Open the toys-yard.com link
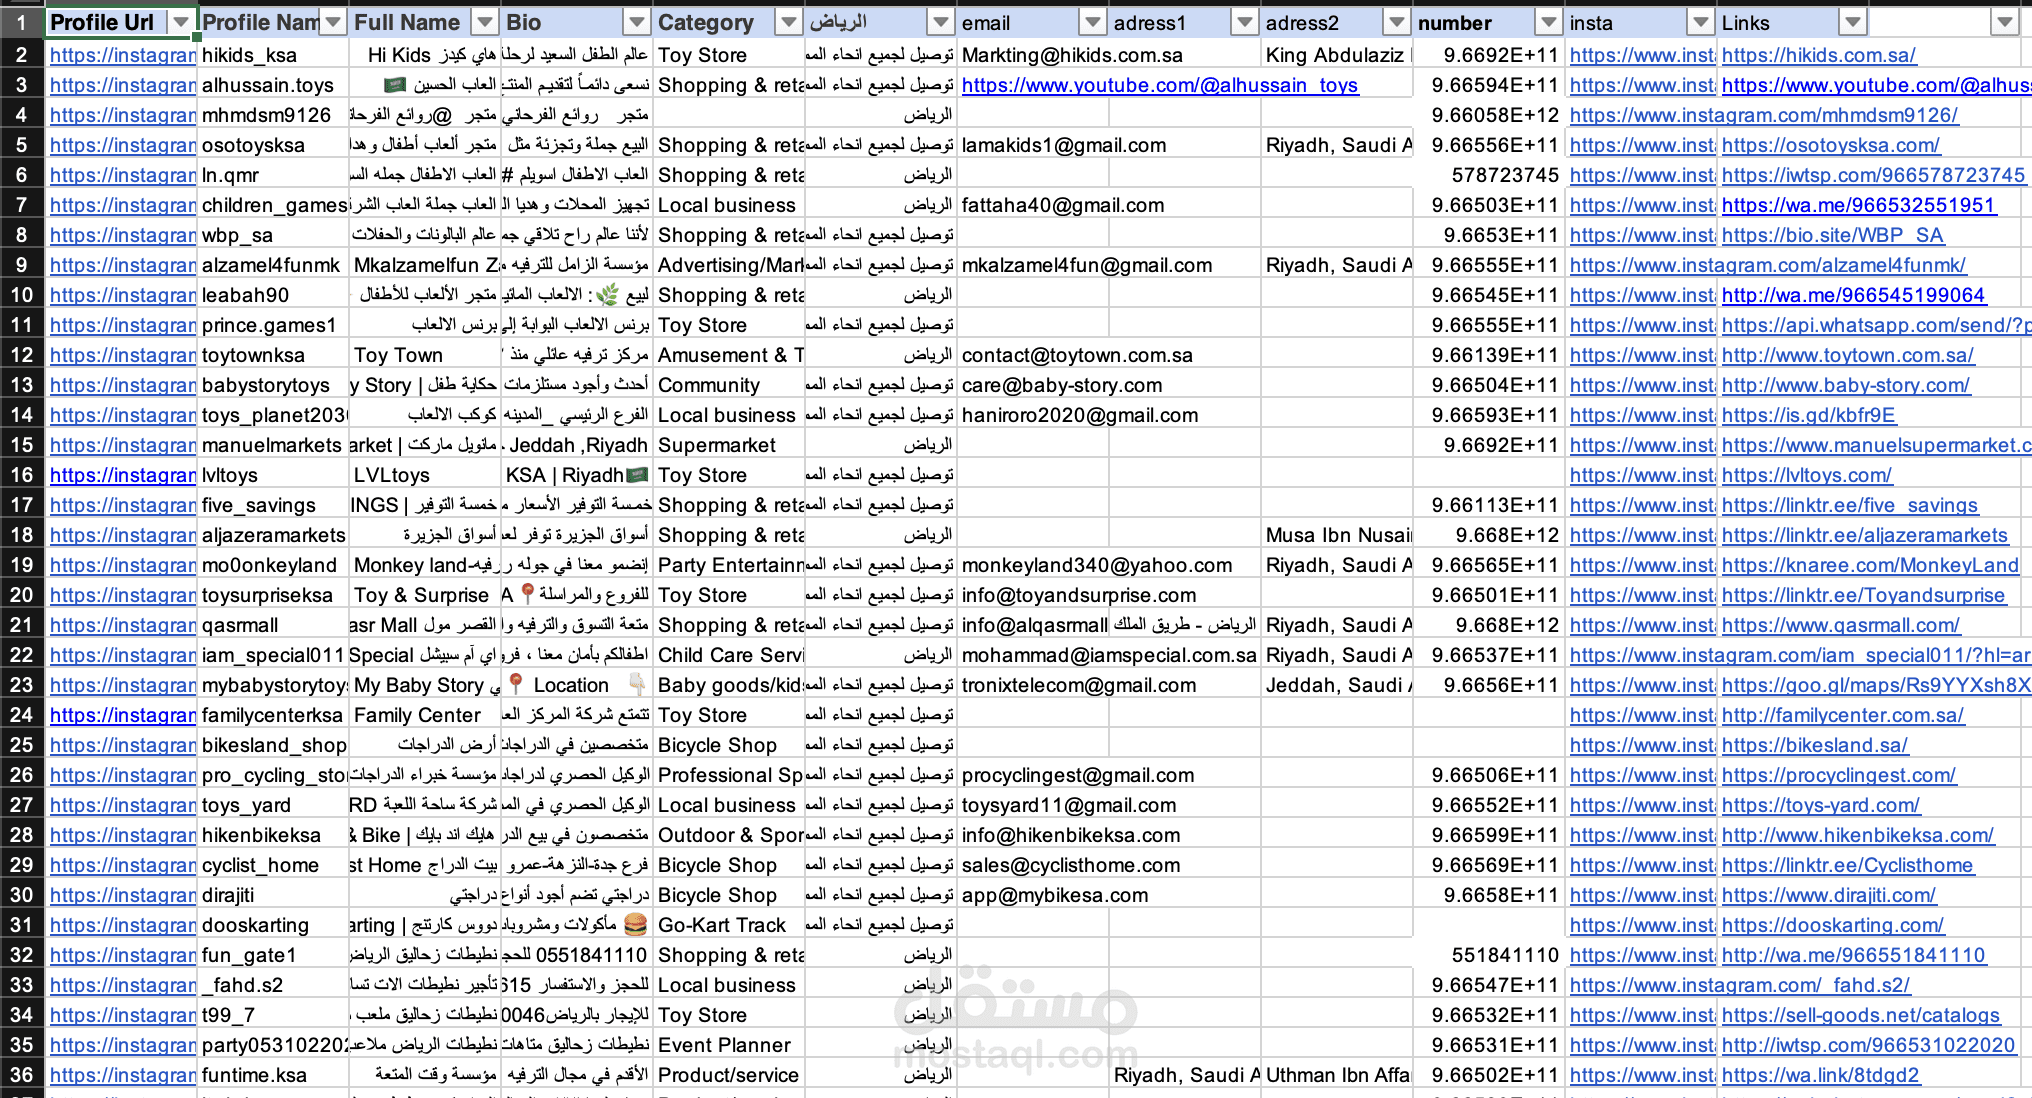Viewport: 2032px width, 1098px height. click(x=1821, y=805)
